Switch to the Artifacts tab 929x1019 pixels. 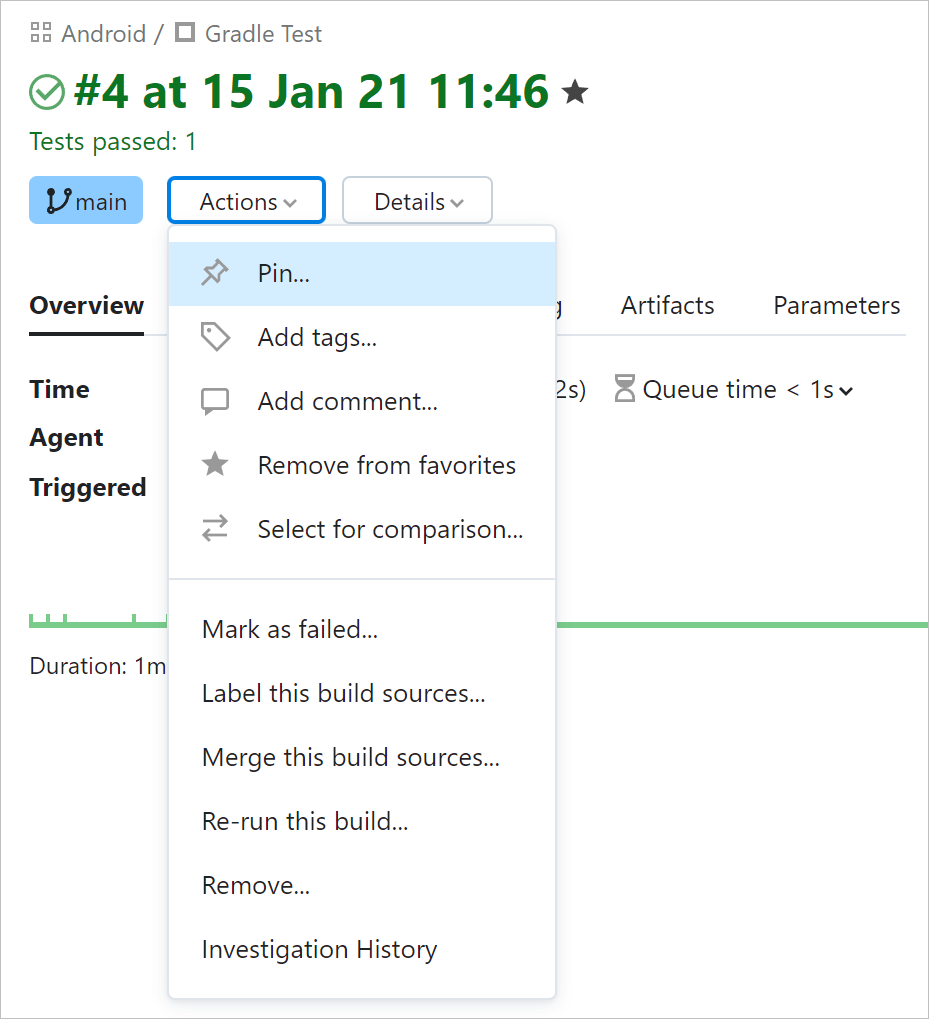(667, 305)
